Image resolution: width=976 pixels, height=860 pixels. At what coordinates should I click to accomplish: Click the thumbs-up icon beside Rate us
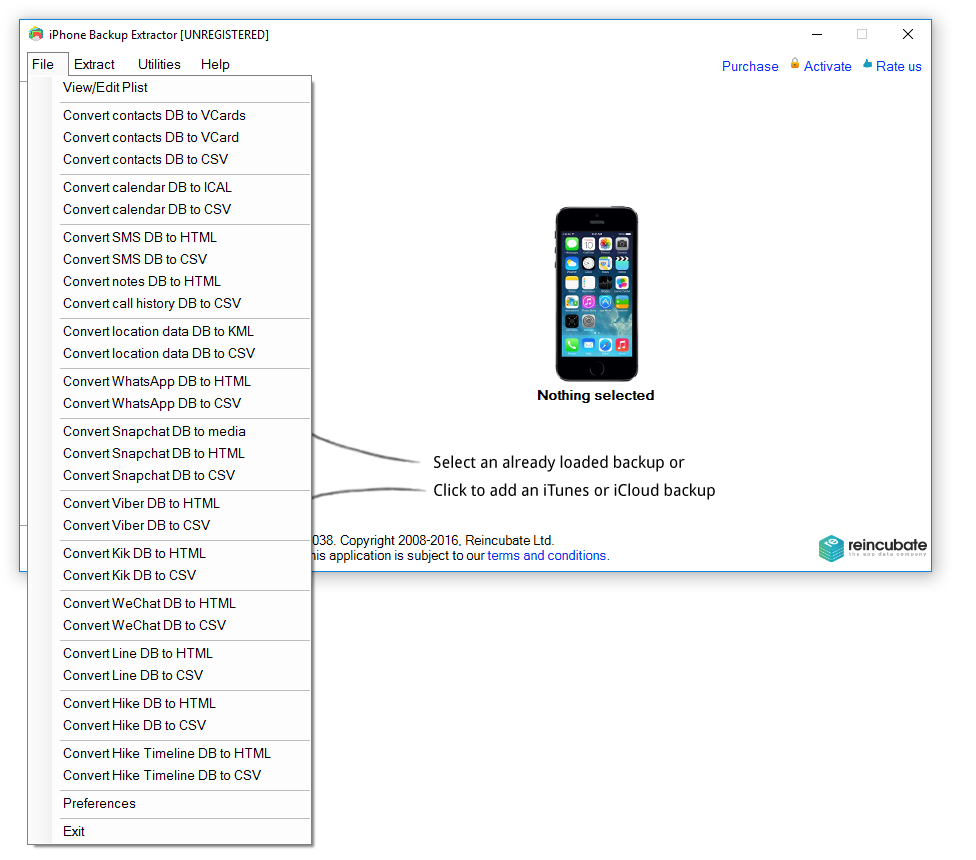tap(866, 66)
